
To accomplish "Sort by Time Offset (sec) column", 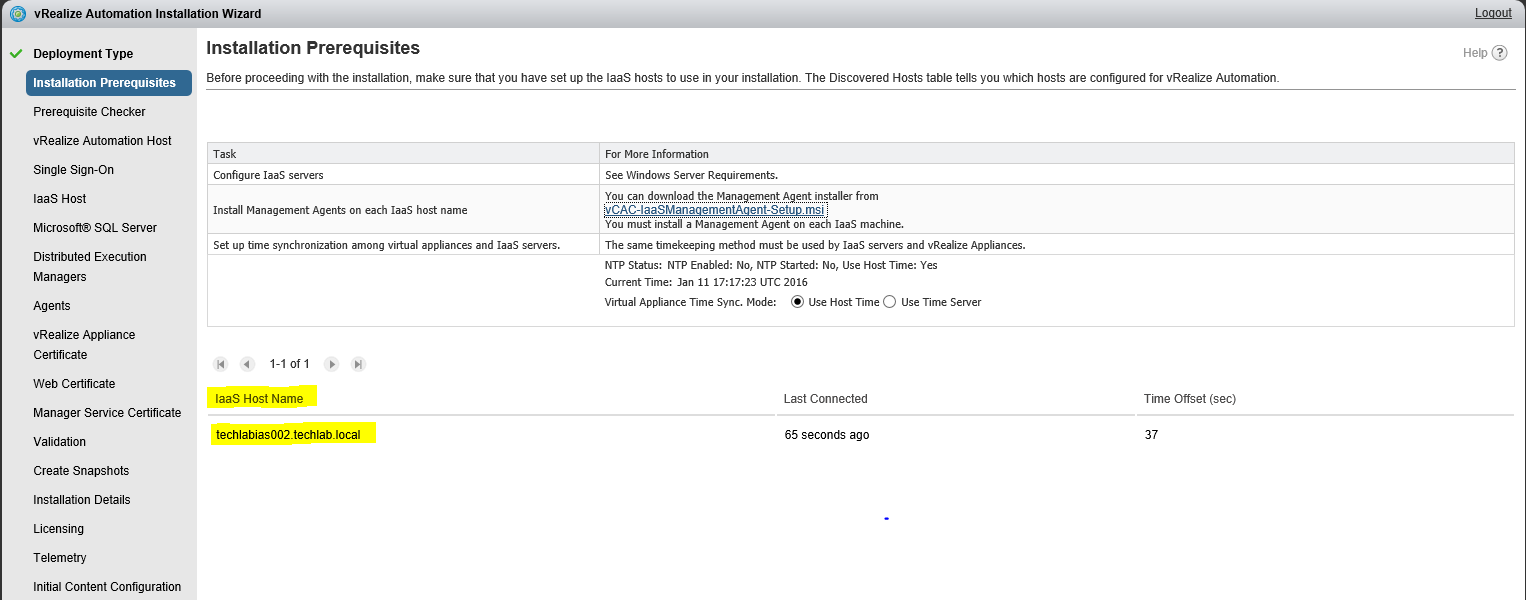I will (1190, 399).
